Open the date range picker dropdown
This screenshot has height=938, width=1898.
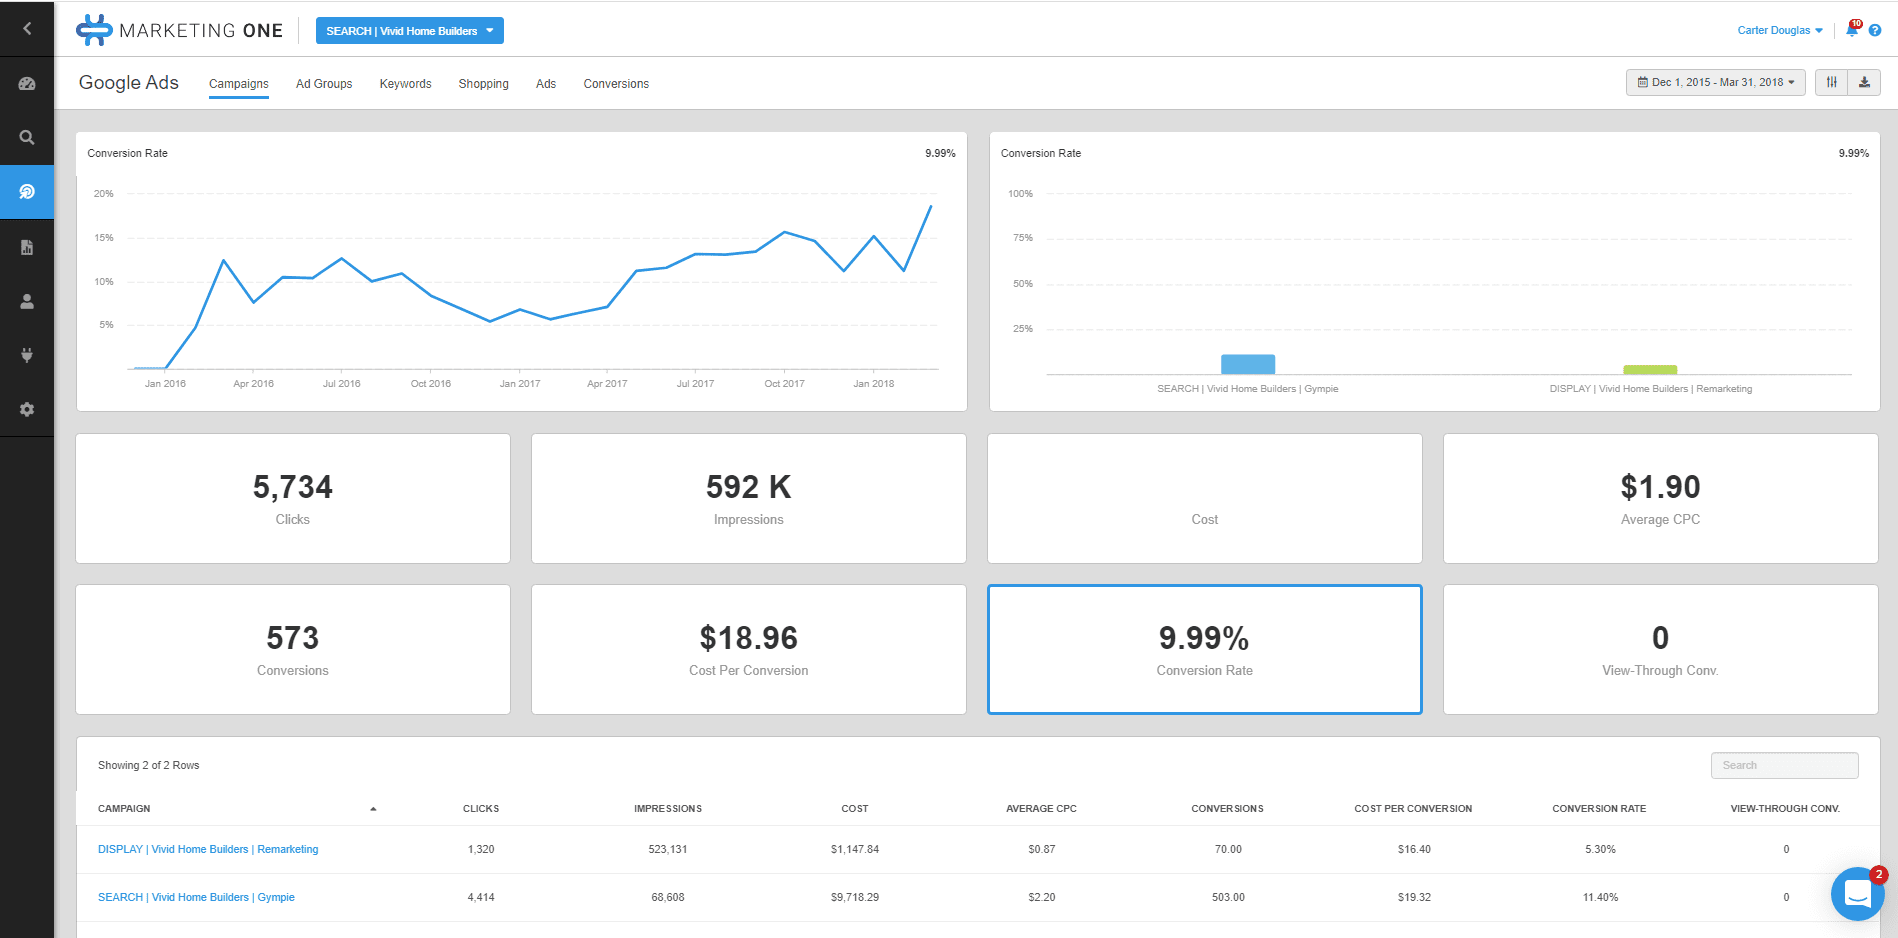(1716, 82)
